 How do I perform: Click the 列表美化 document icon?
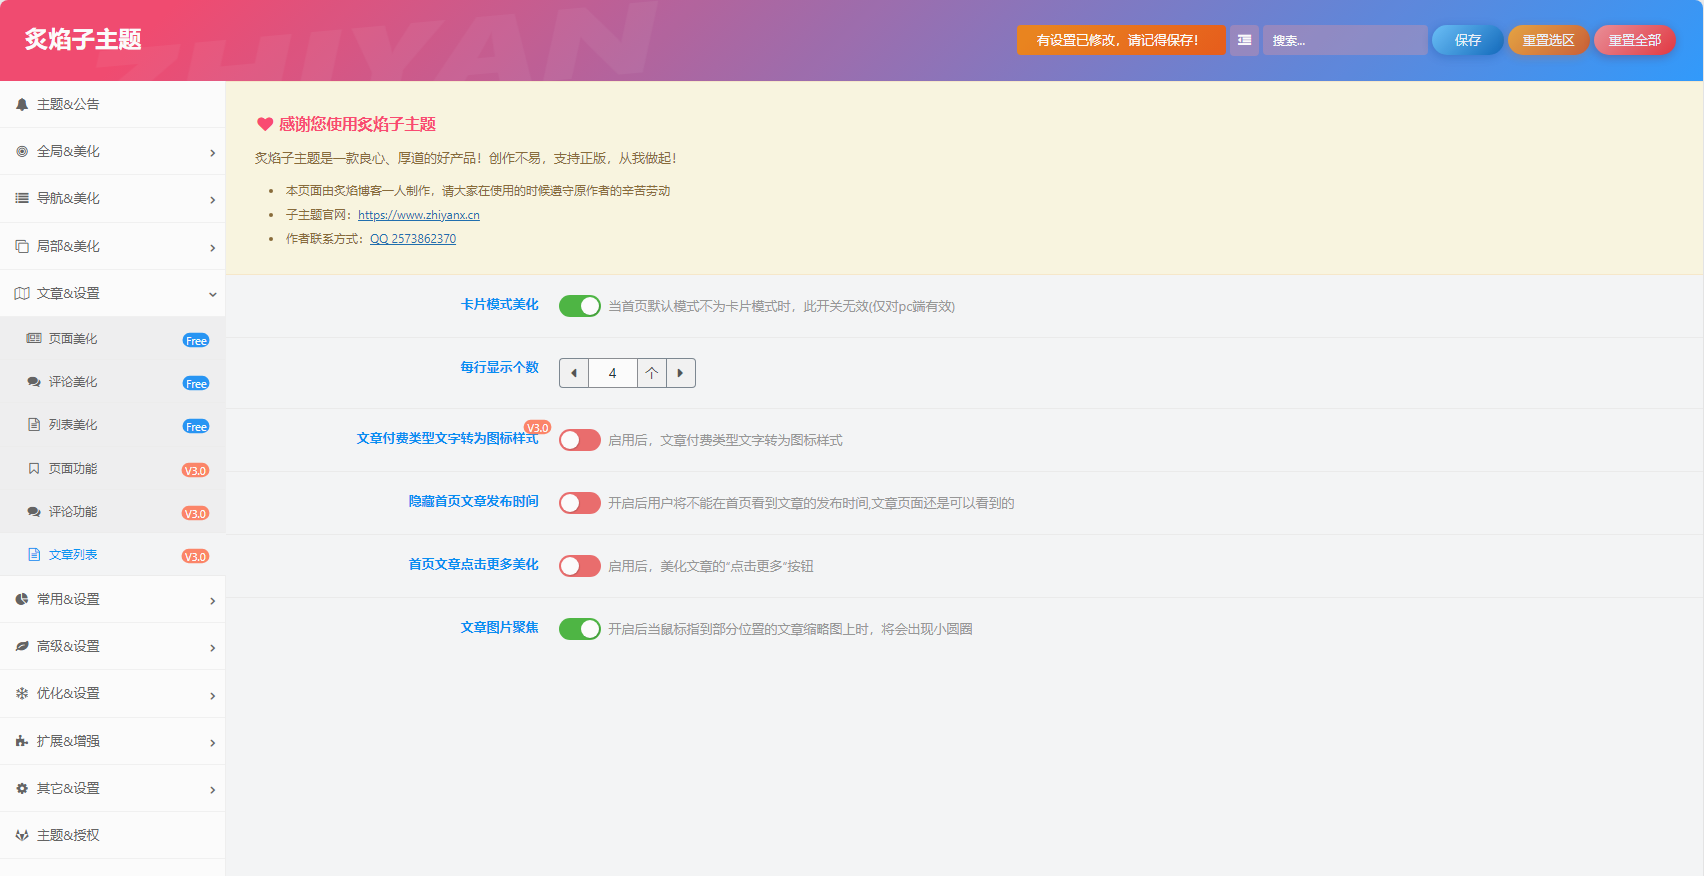[x=34, y=424]
